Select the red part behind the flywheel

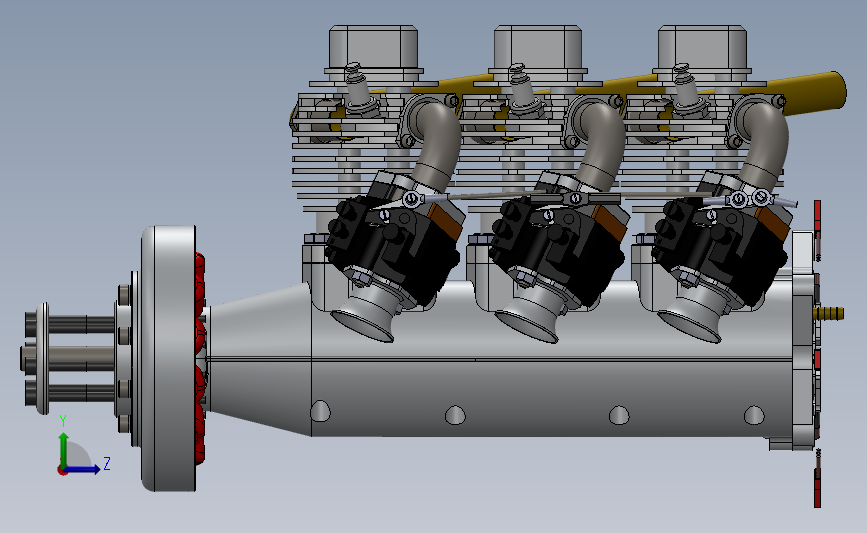click(x=200, y=358)
